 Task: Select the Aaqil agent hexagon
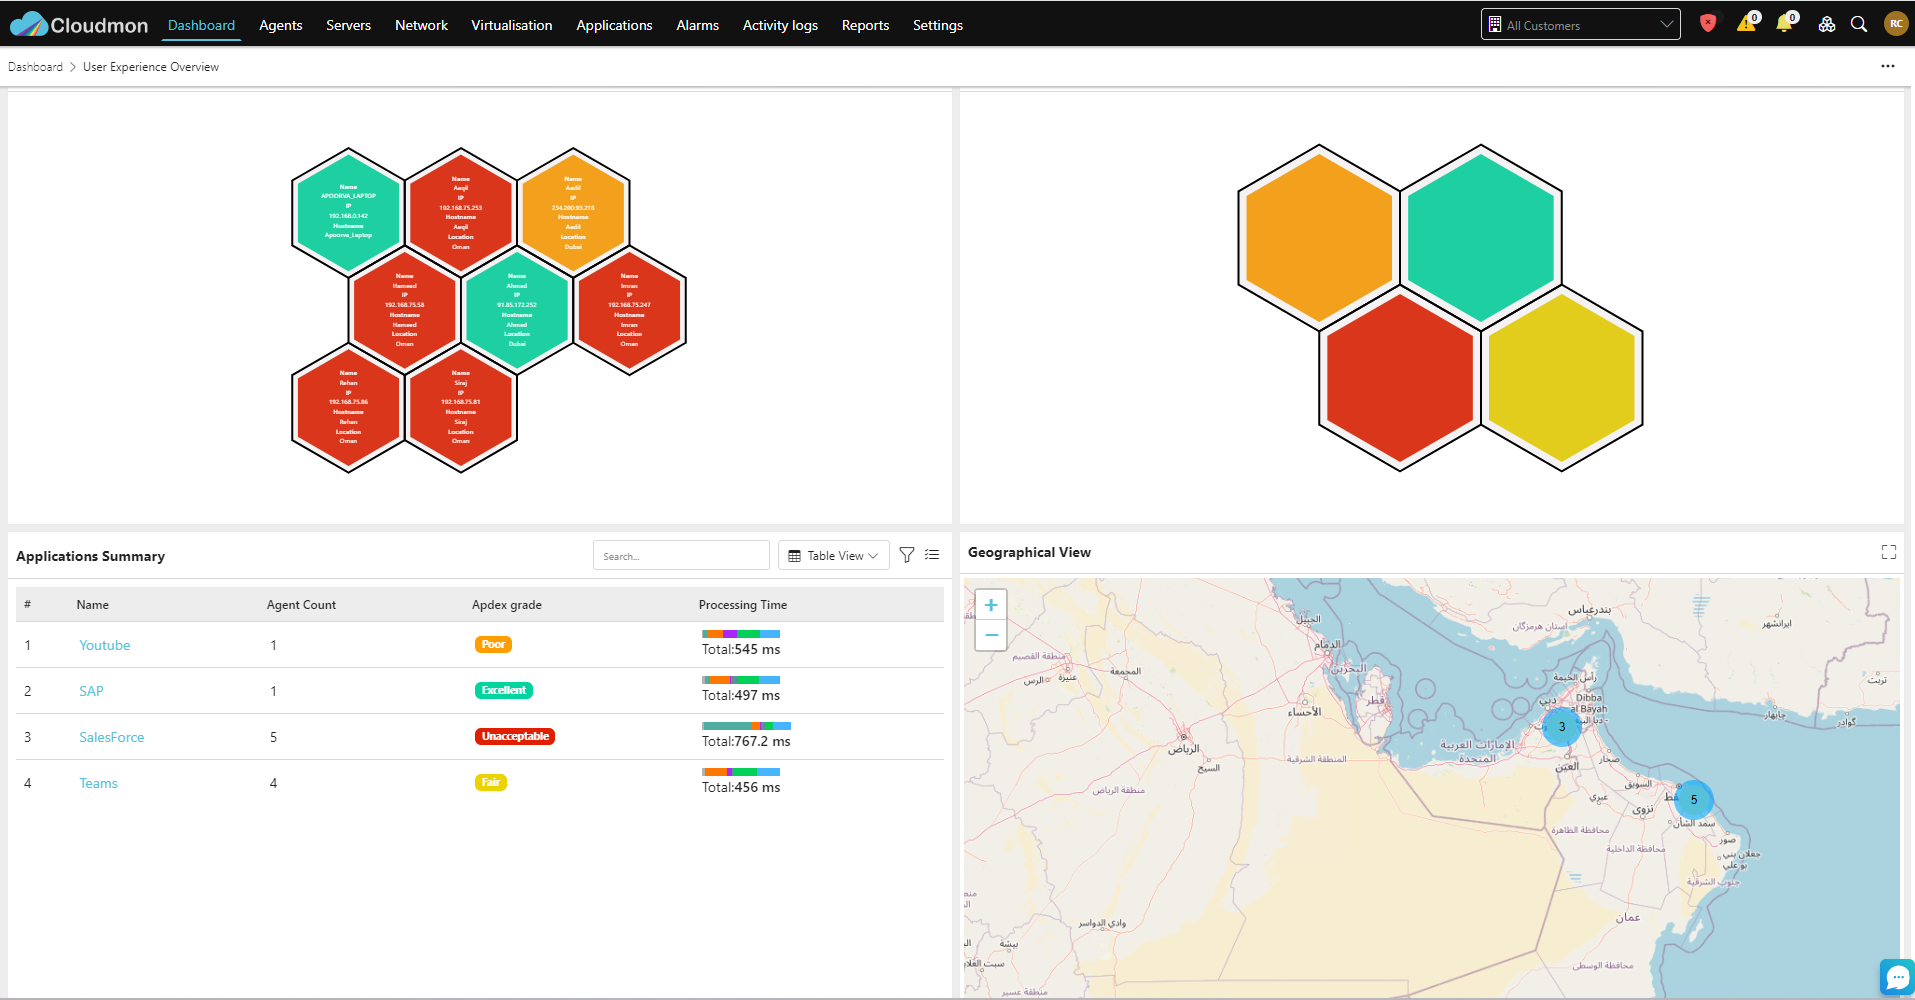coord(461,211)
